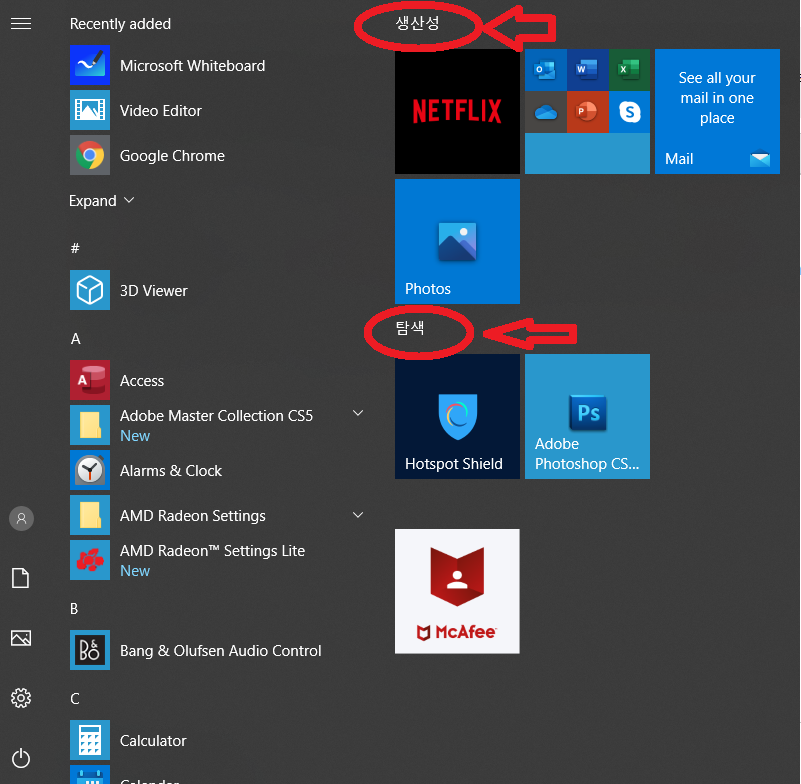Open Excel from the Office tile group
This screenshot has height=784, width=801.
[629, 70]
